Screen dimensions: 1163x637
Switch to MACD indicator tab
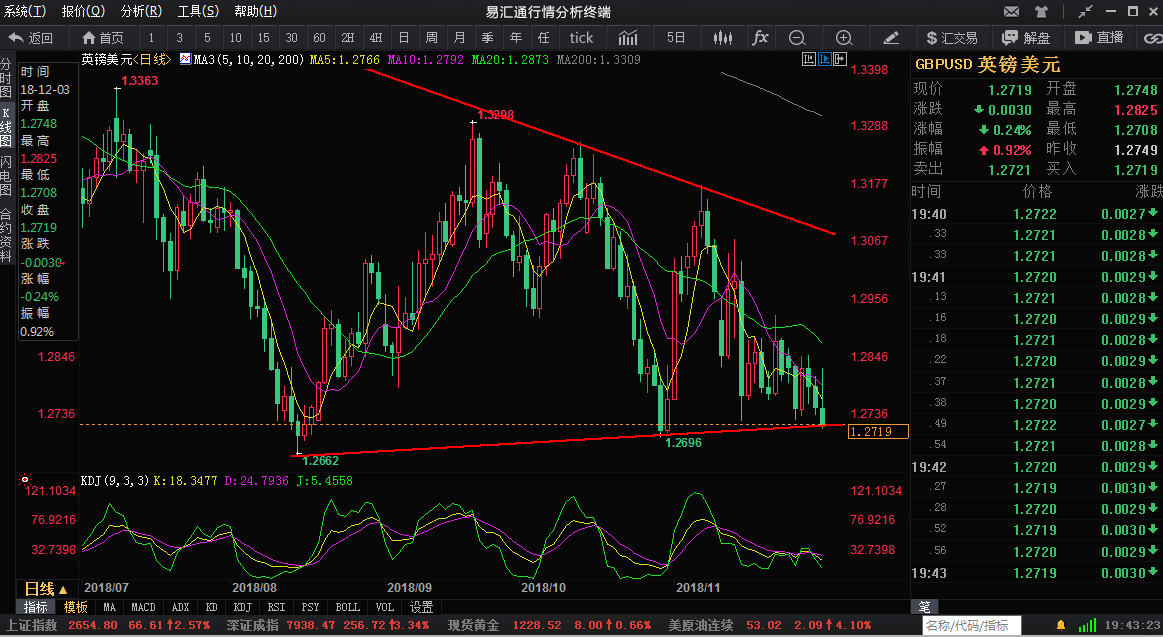point(143,607)
